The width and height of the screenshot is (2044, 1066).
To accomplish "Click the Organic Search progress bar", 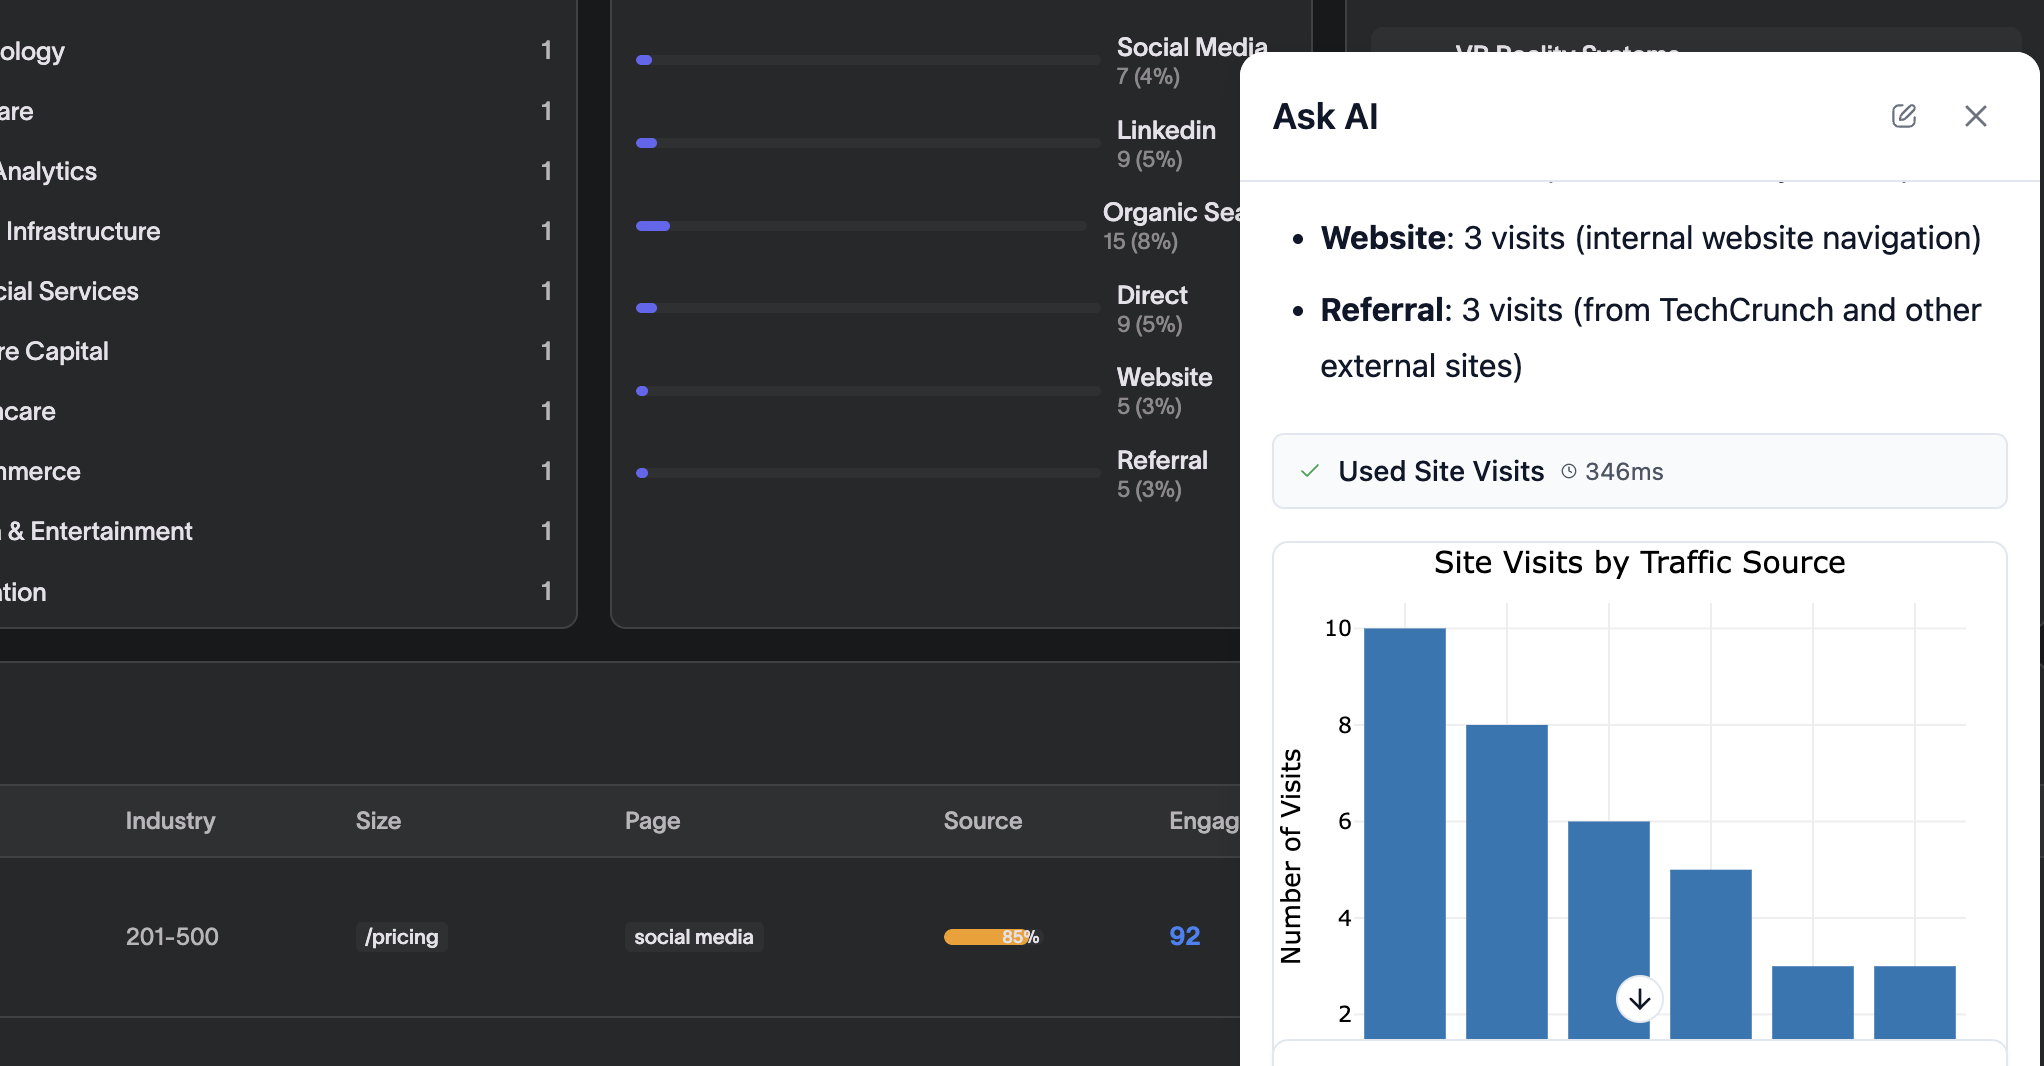I will point(861,226).
